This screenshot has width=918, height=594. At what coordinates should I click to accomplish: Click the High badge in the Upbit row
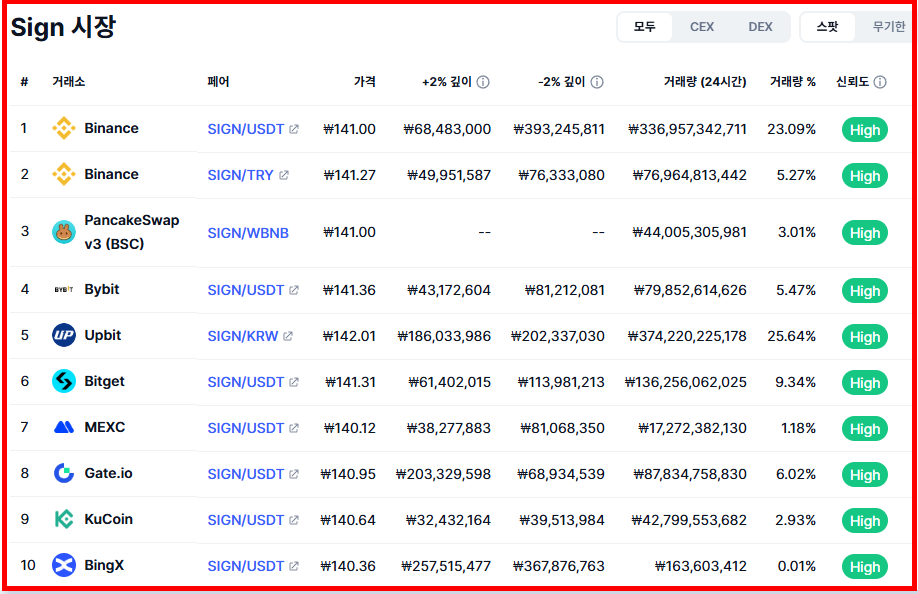(x=865, y=337)
